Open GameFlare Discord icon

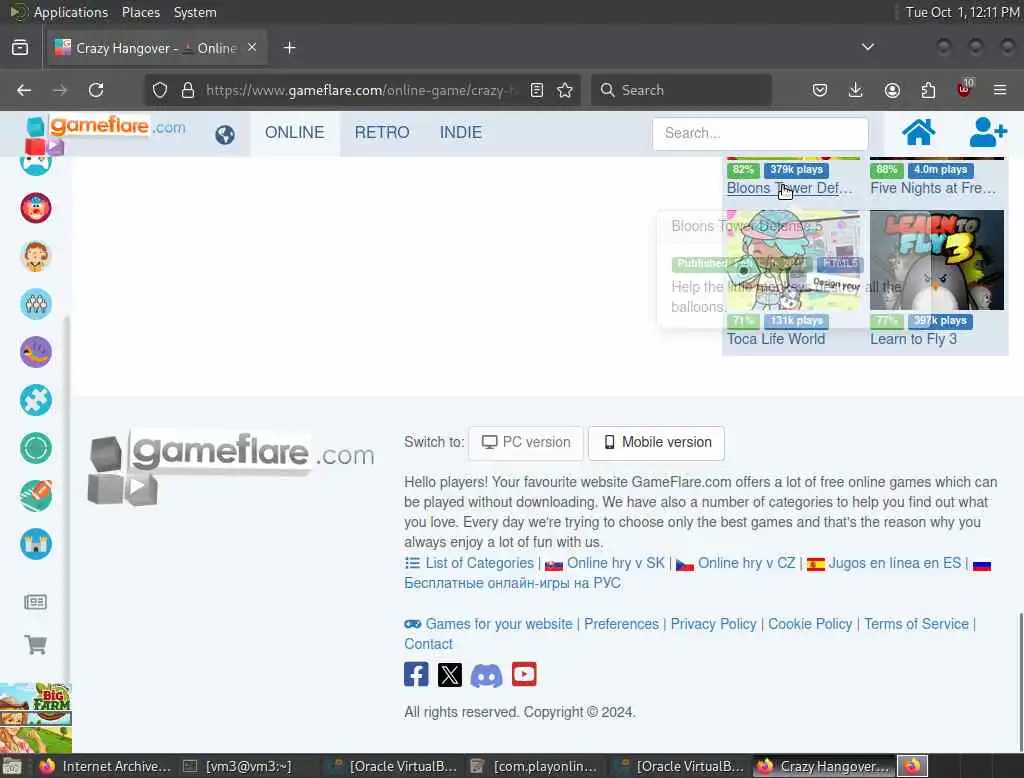(487, 675)
